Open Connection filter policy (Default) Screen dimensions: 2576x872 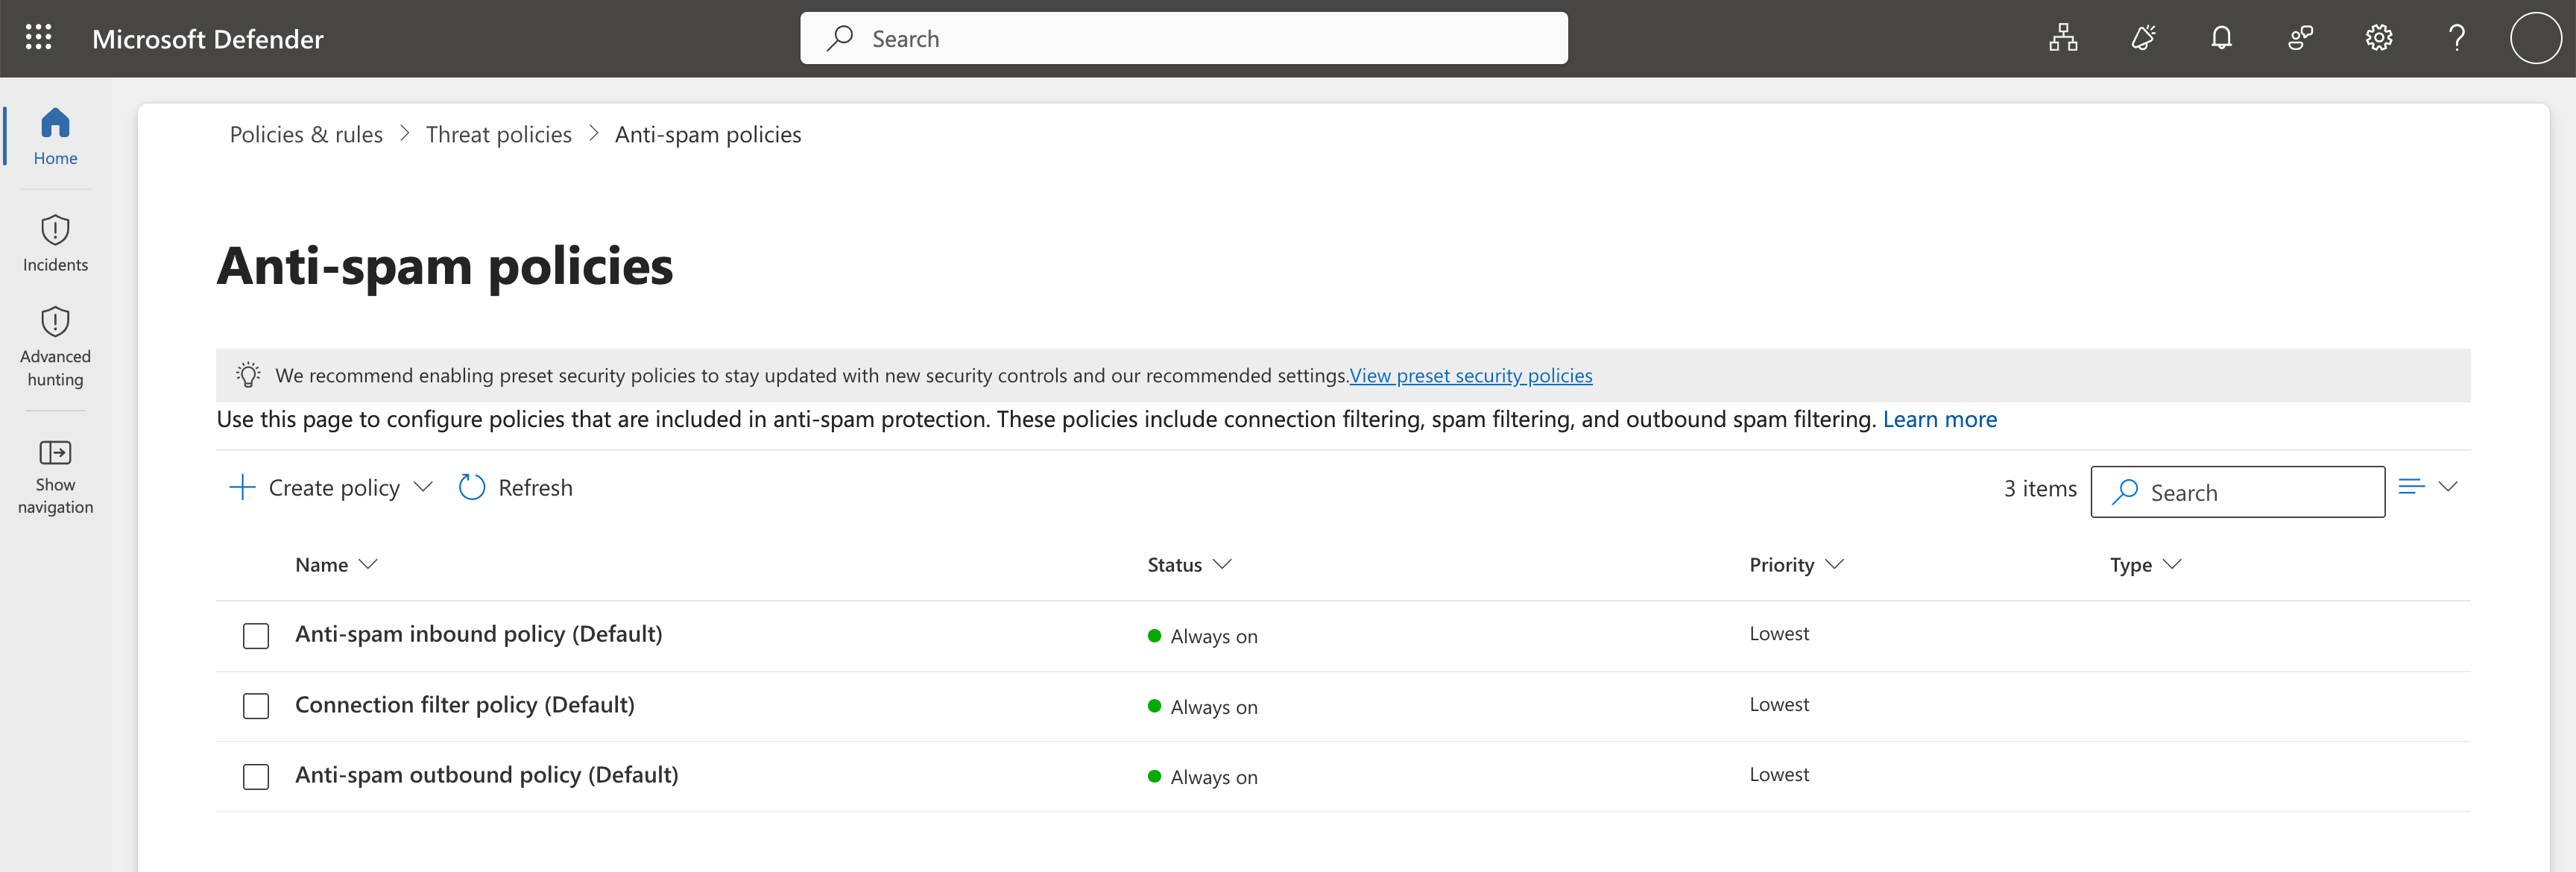(464, 704)
